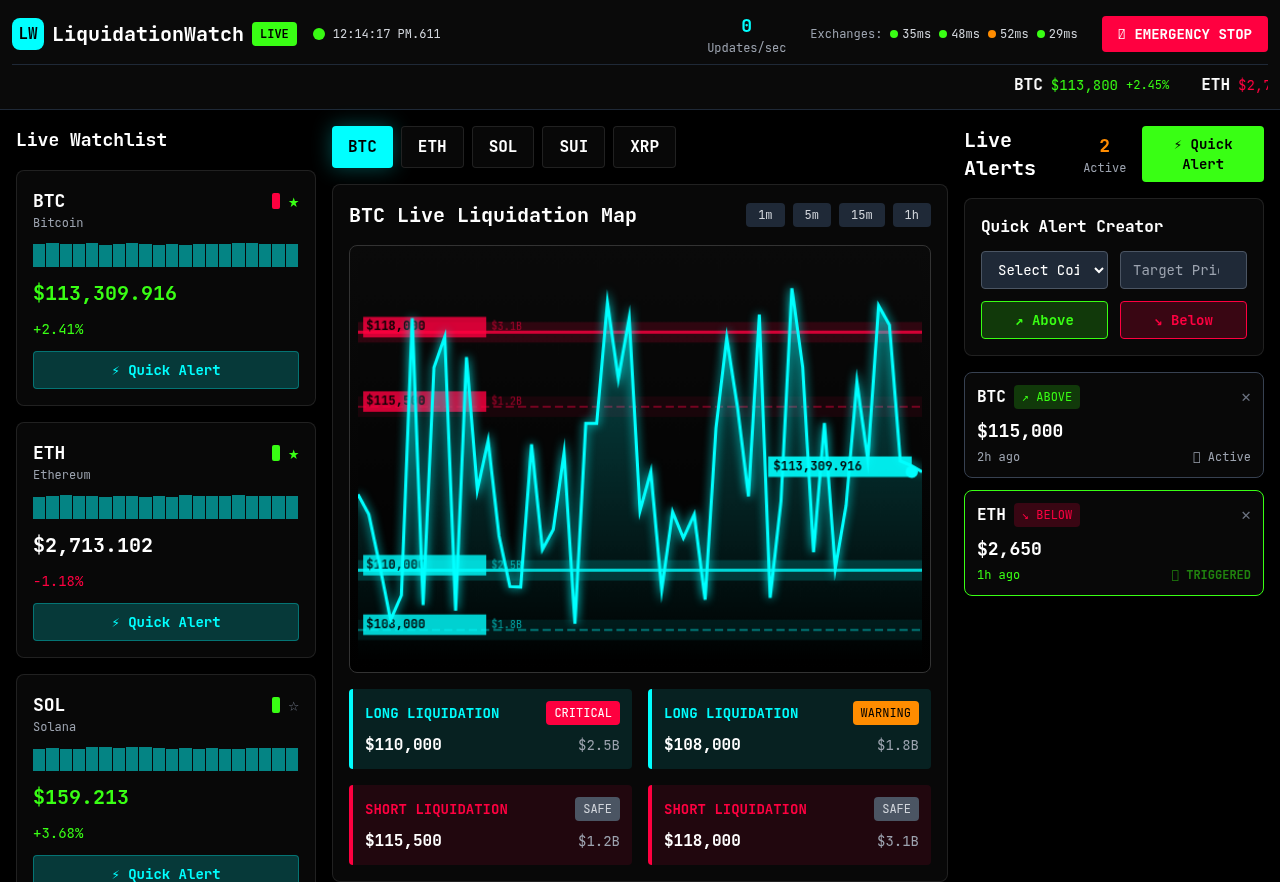The image size is (1280, 882).
Task: Toggle the favorite star on the BTC card
Action: point(295,201)
